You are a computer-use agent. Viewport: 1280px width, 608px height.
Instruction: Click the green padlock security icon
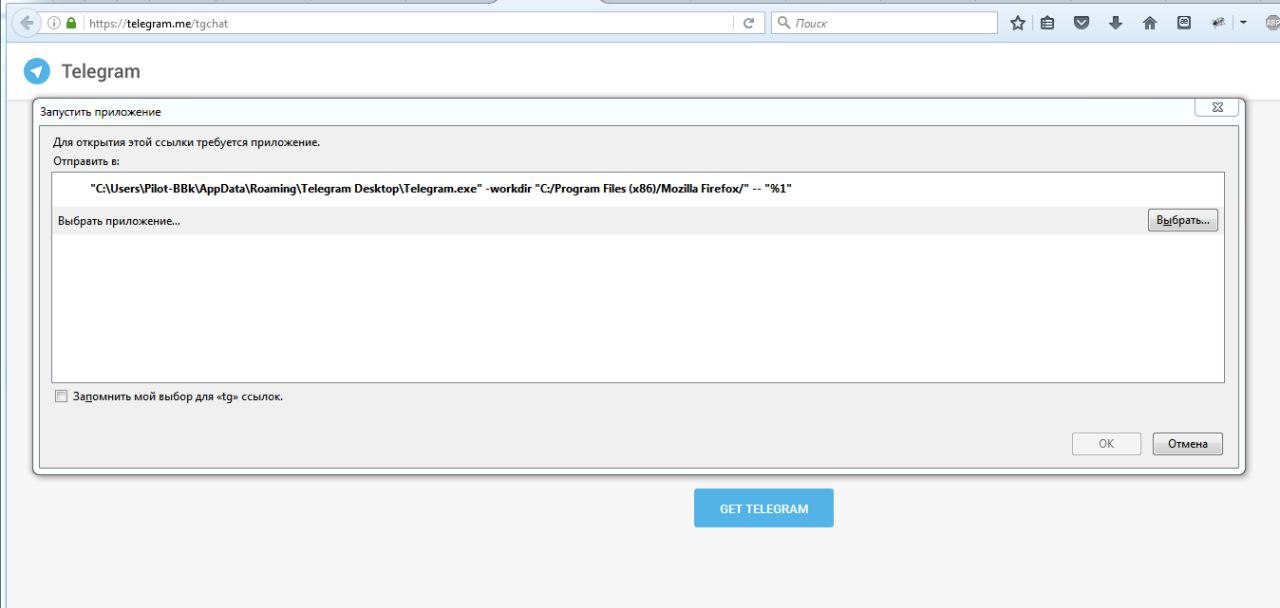(x=71, y=23)
